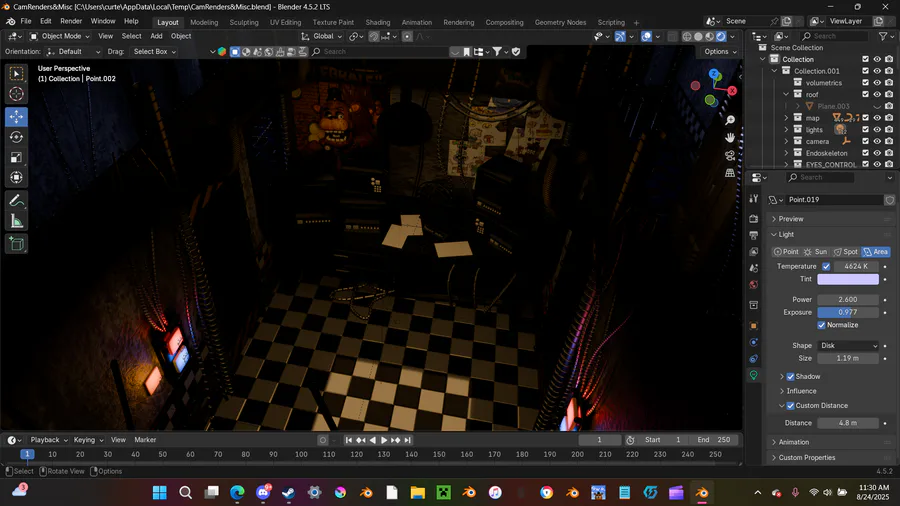
Task: Open the timeline Playback menu
Action: pyautogui.click(x=49, y=440)
